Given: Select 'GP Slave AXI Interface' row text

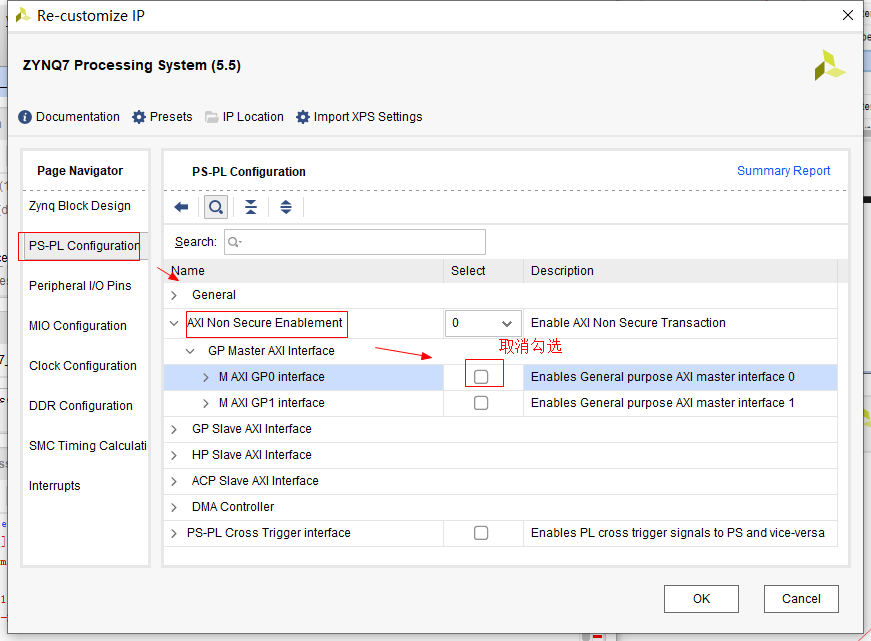Looking at the screenshot, I should pos(252,429).
